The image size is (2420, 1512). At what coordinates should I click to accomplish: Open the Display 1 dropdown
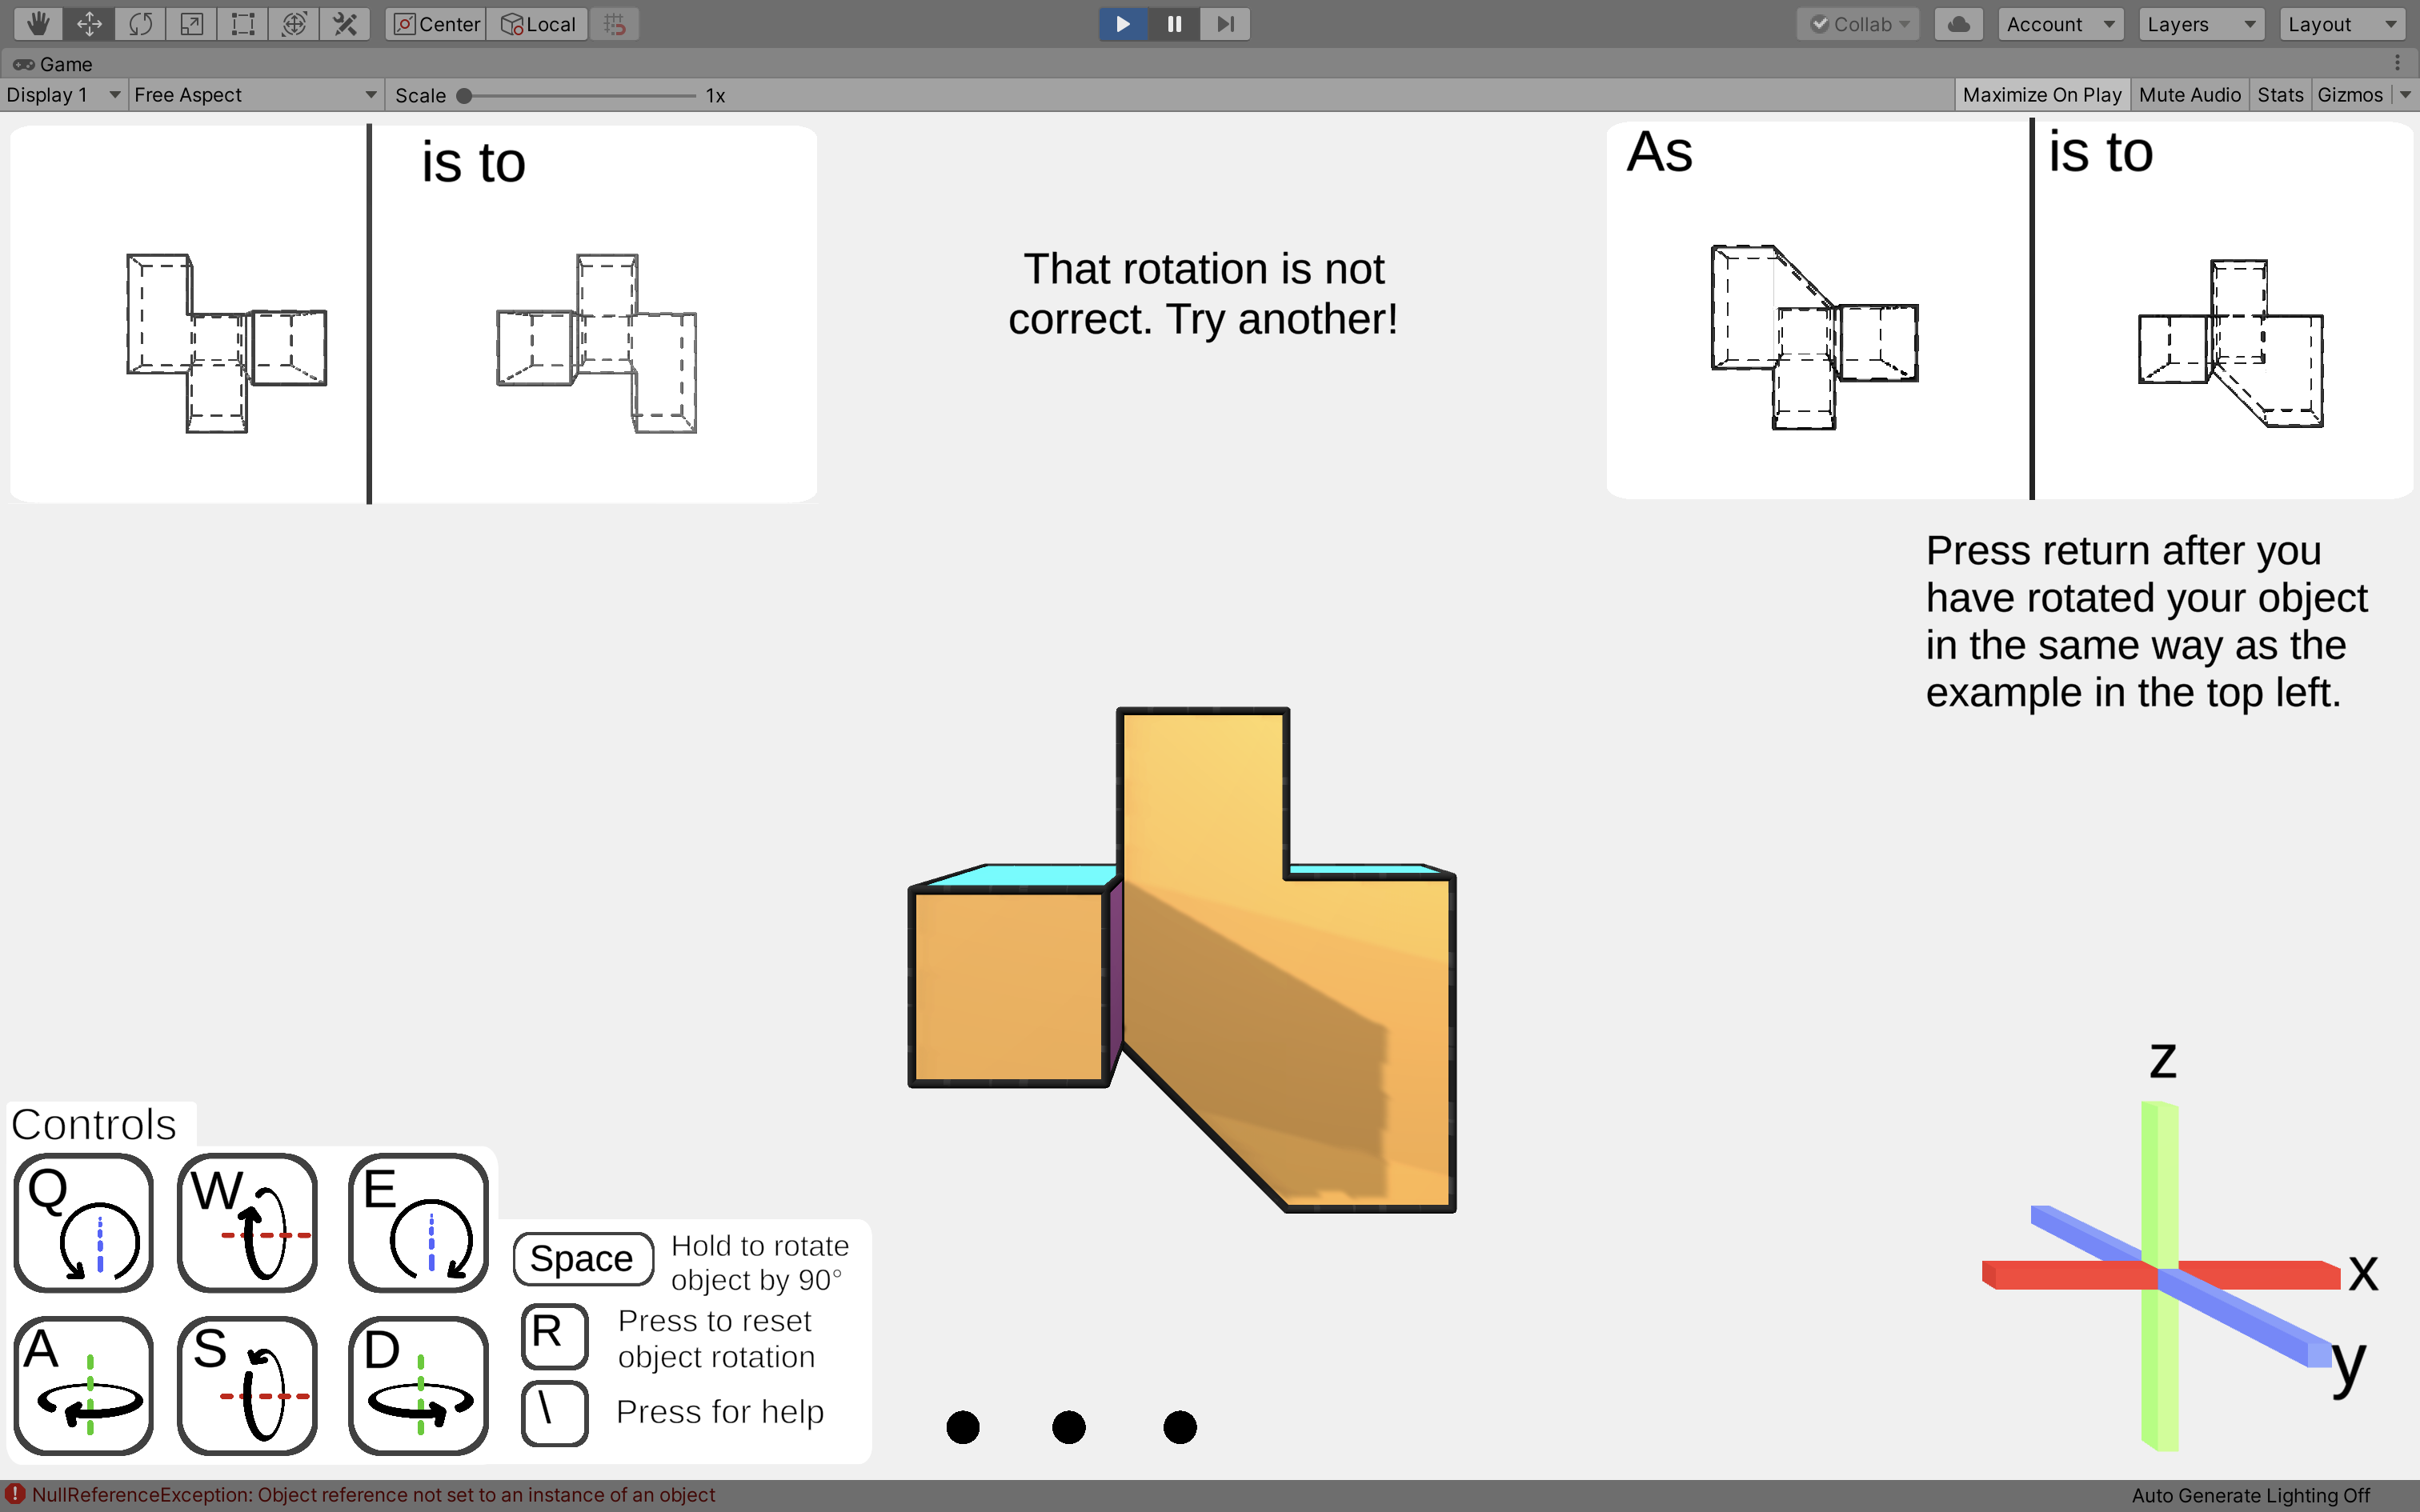pyautogui.click(x=60, y=94)
